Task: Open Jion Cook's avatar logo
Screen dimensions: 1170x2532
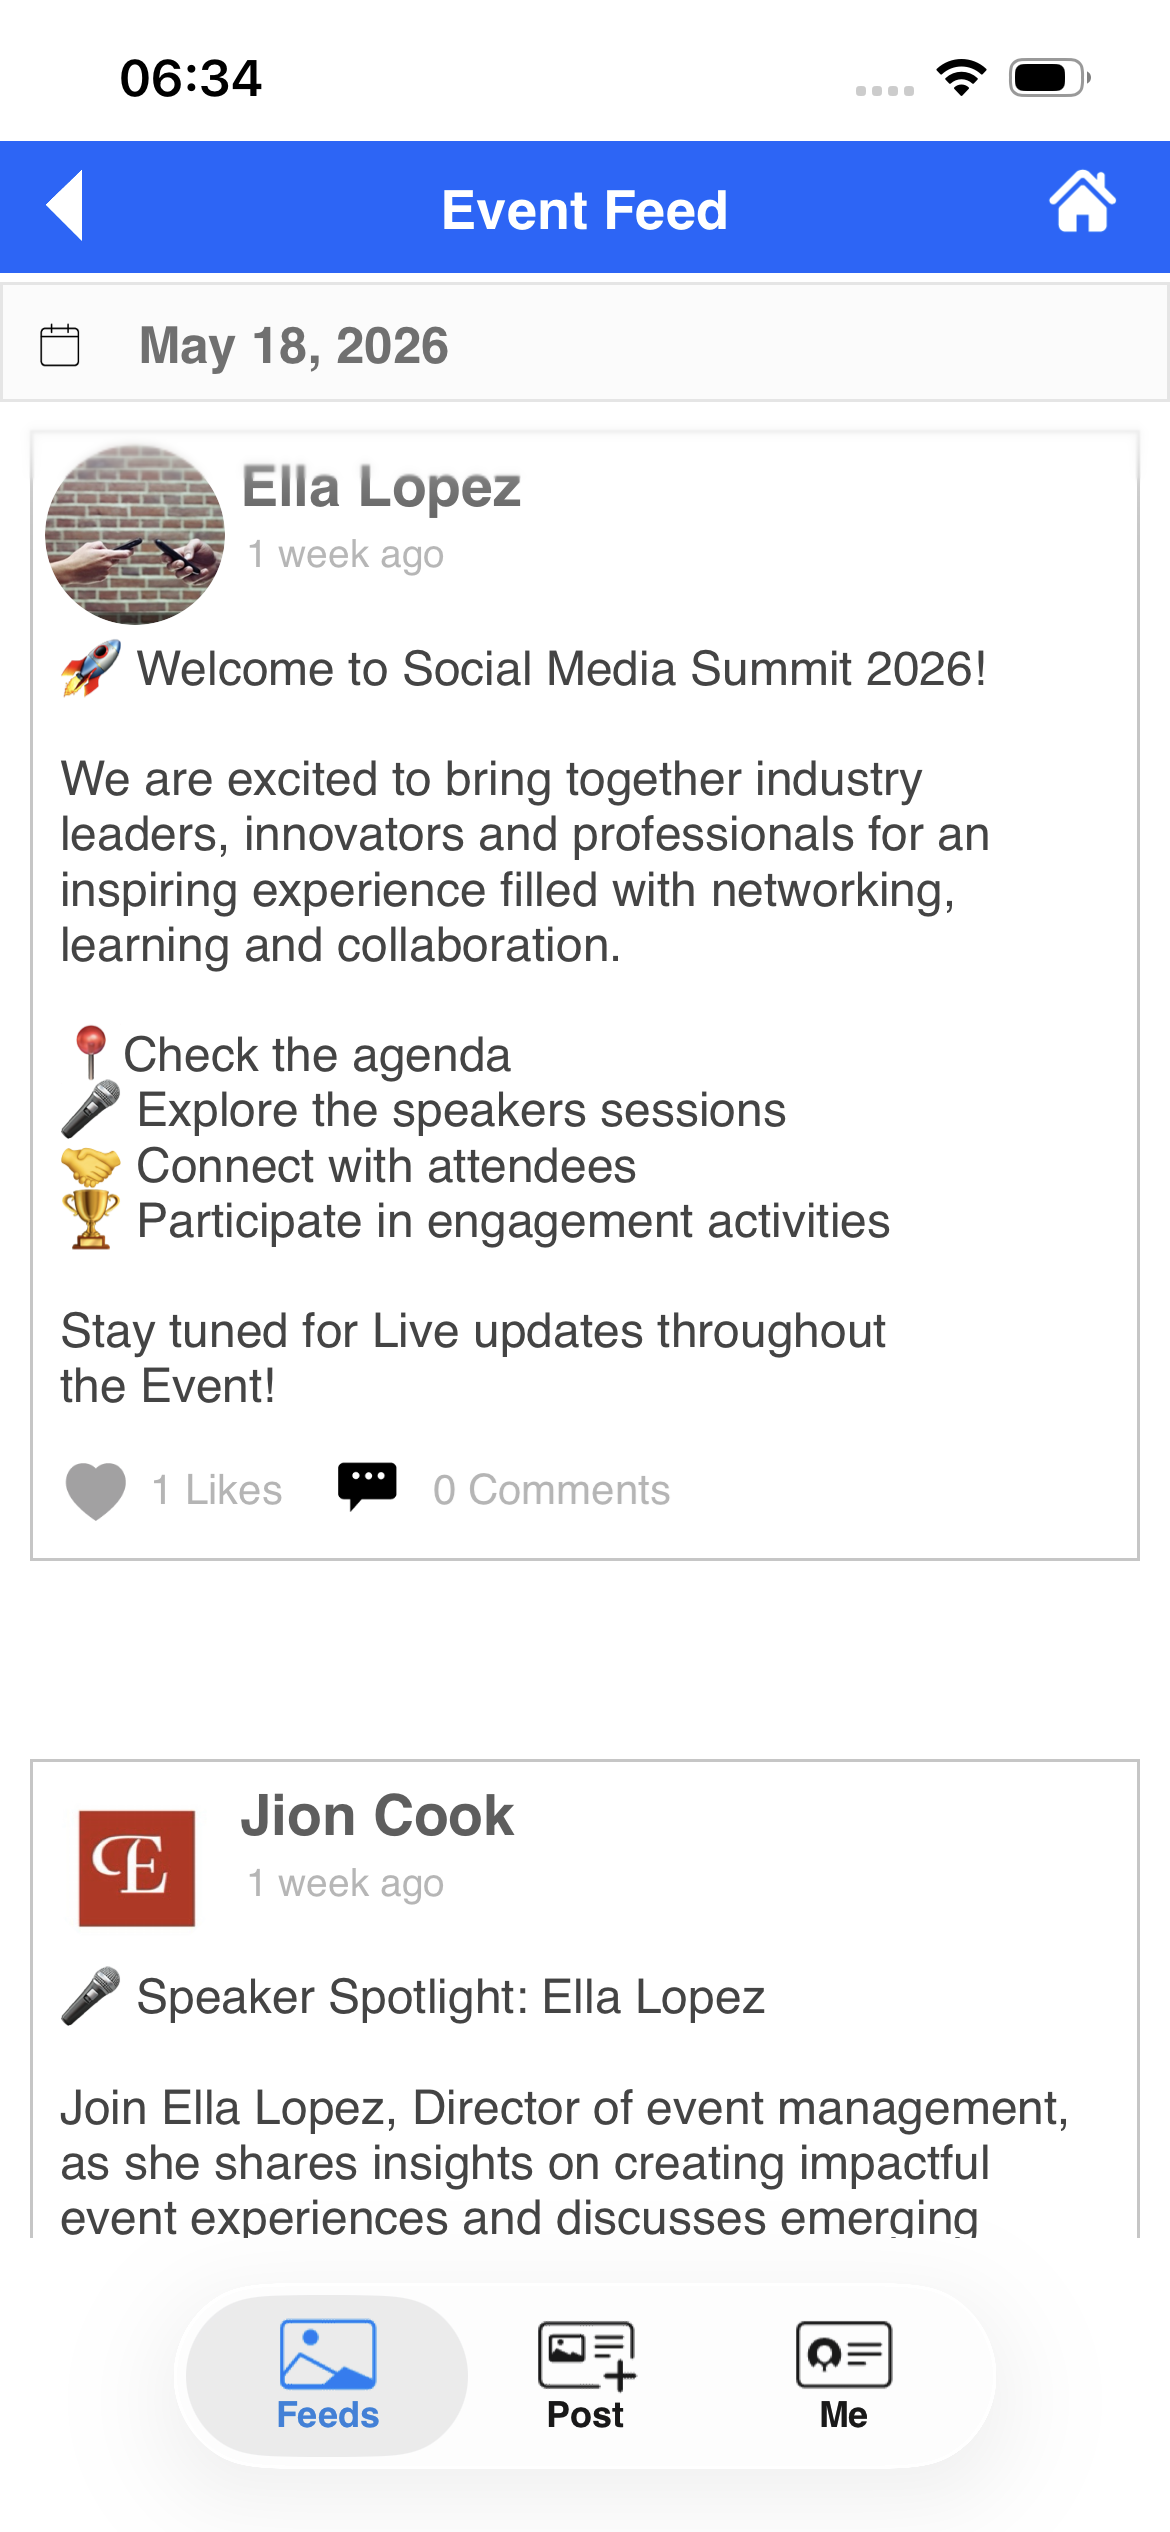Action: (137, 1868)
